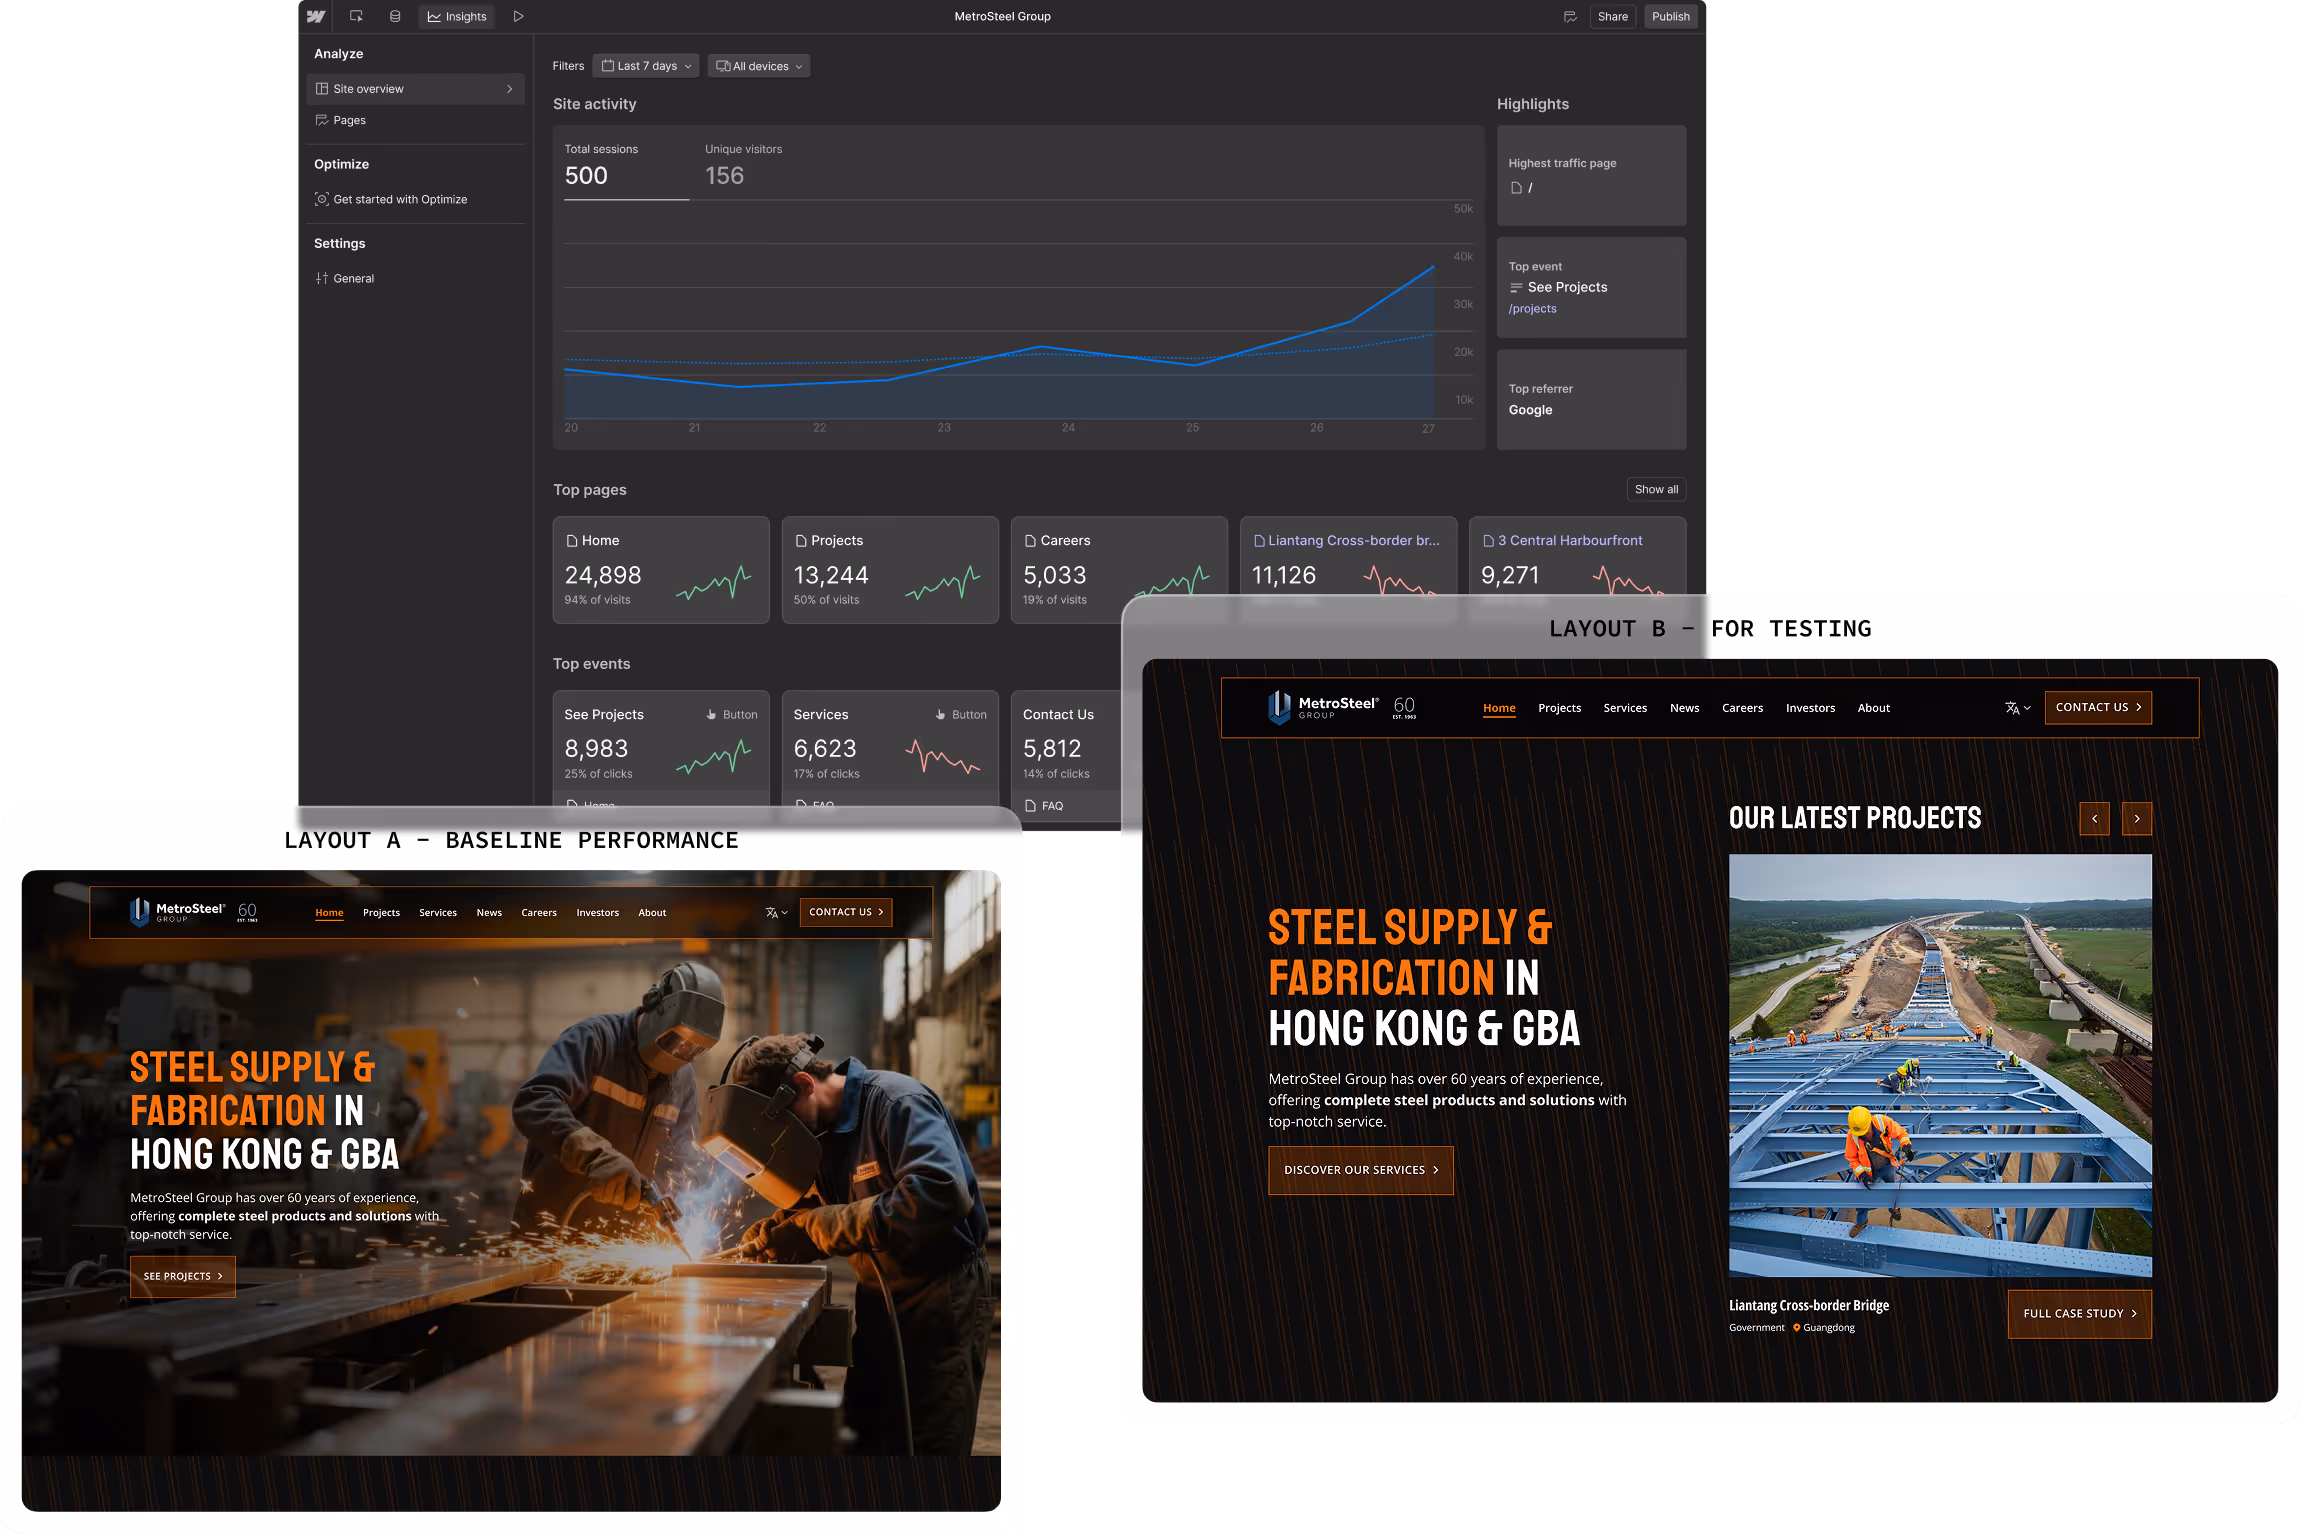
Task: Click the Insights chart button in top bar
Action: point(457,16)
